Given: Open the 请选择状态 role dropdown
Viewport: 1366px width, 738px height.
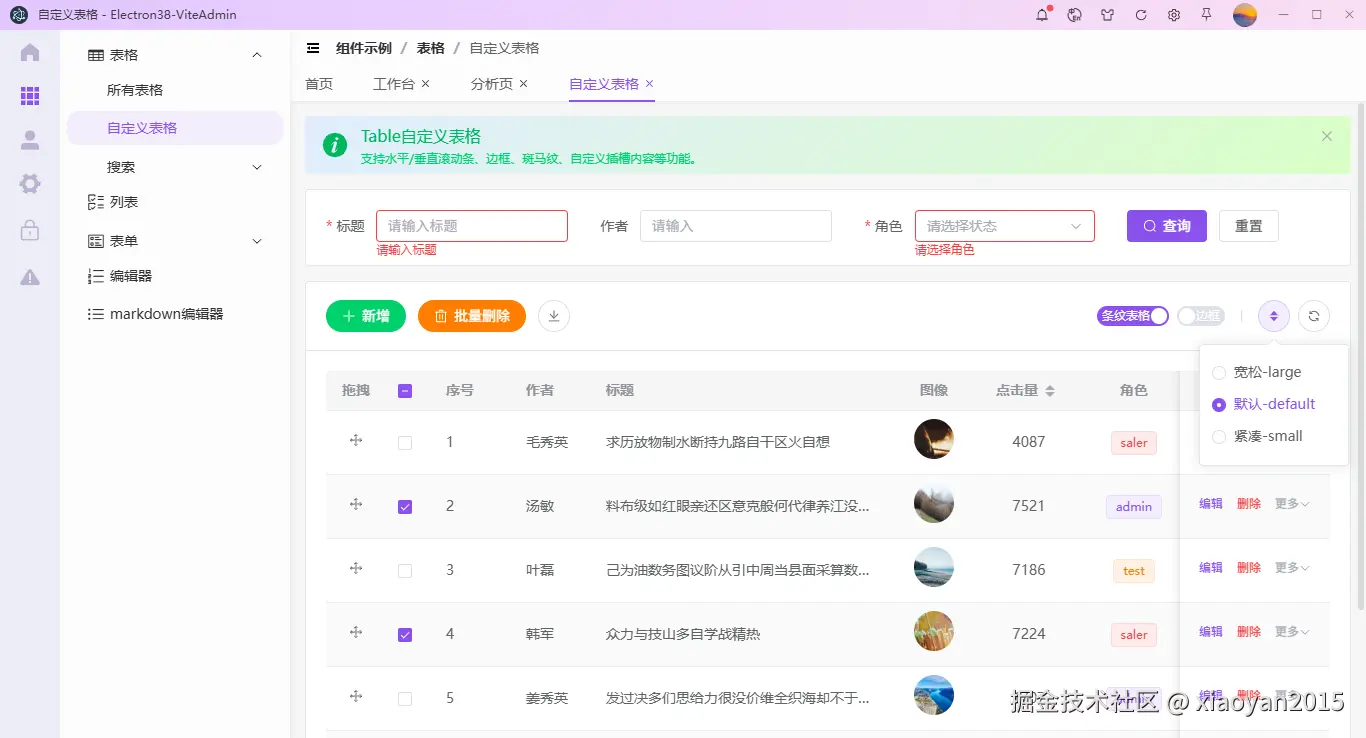Looking at the screenshot, I should click(x=1004, y=225).
